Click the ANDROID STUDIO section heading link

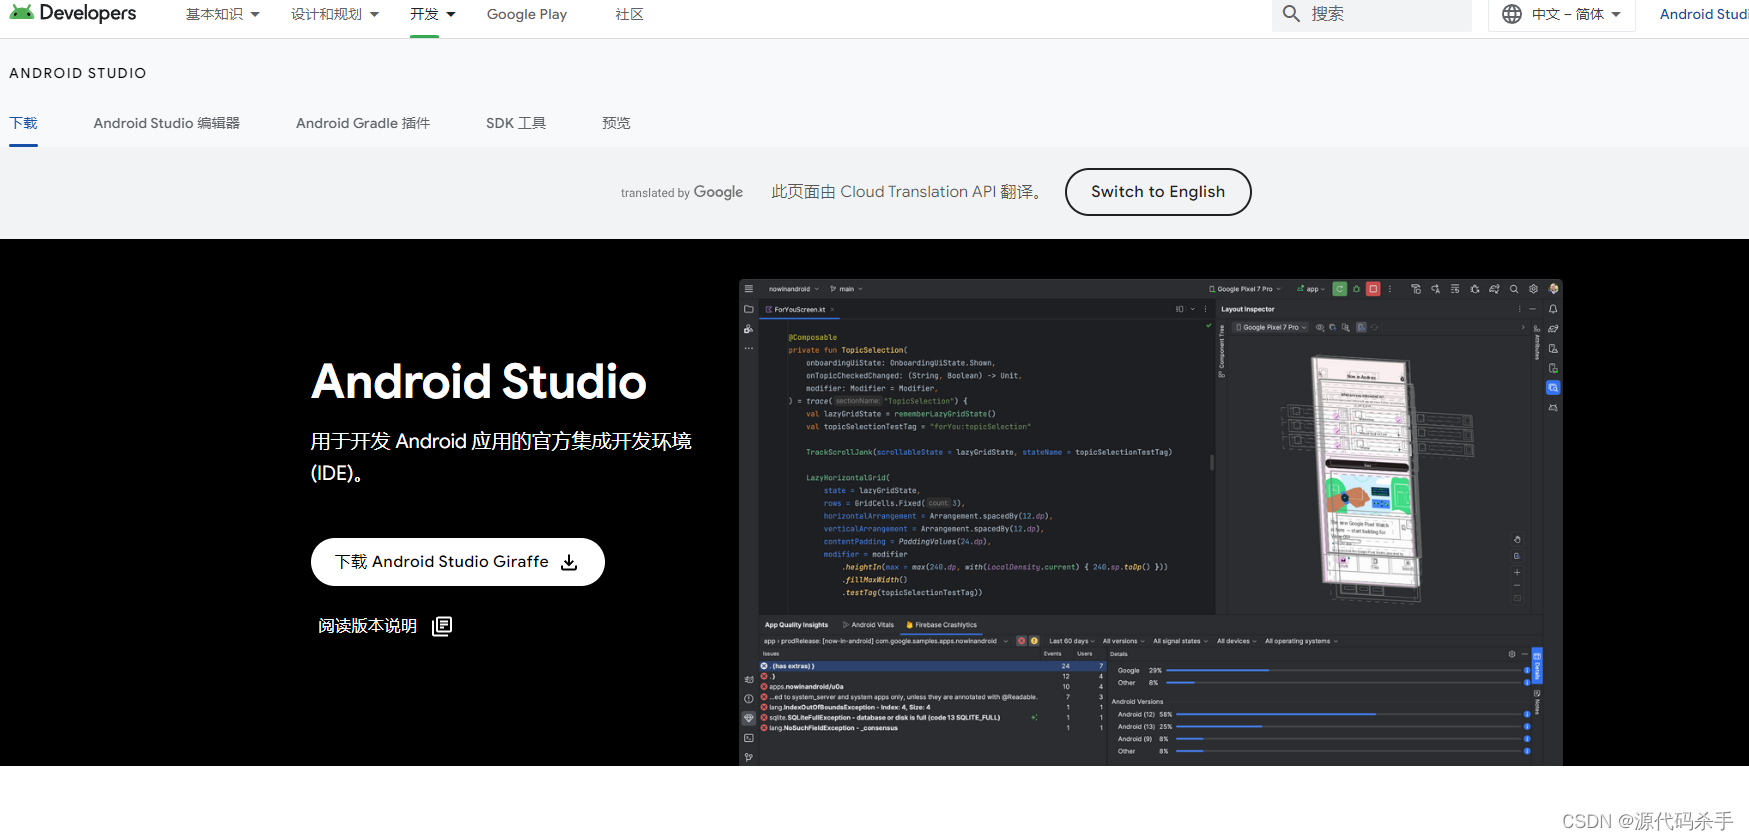click(78, 73)
